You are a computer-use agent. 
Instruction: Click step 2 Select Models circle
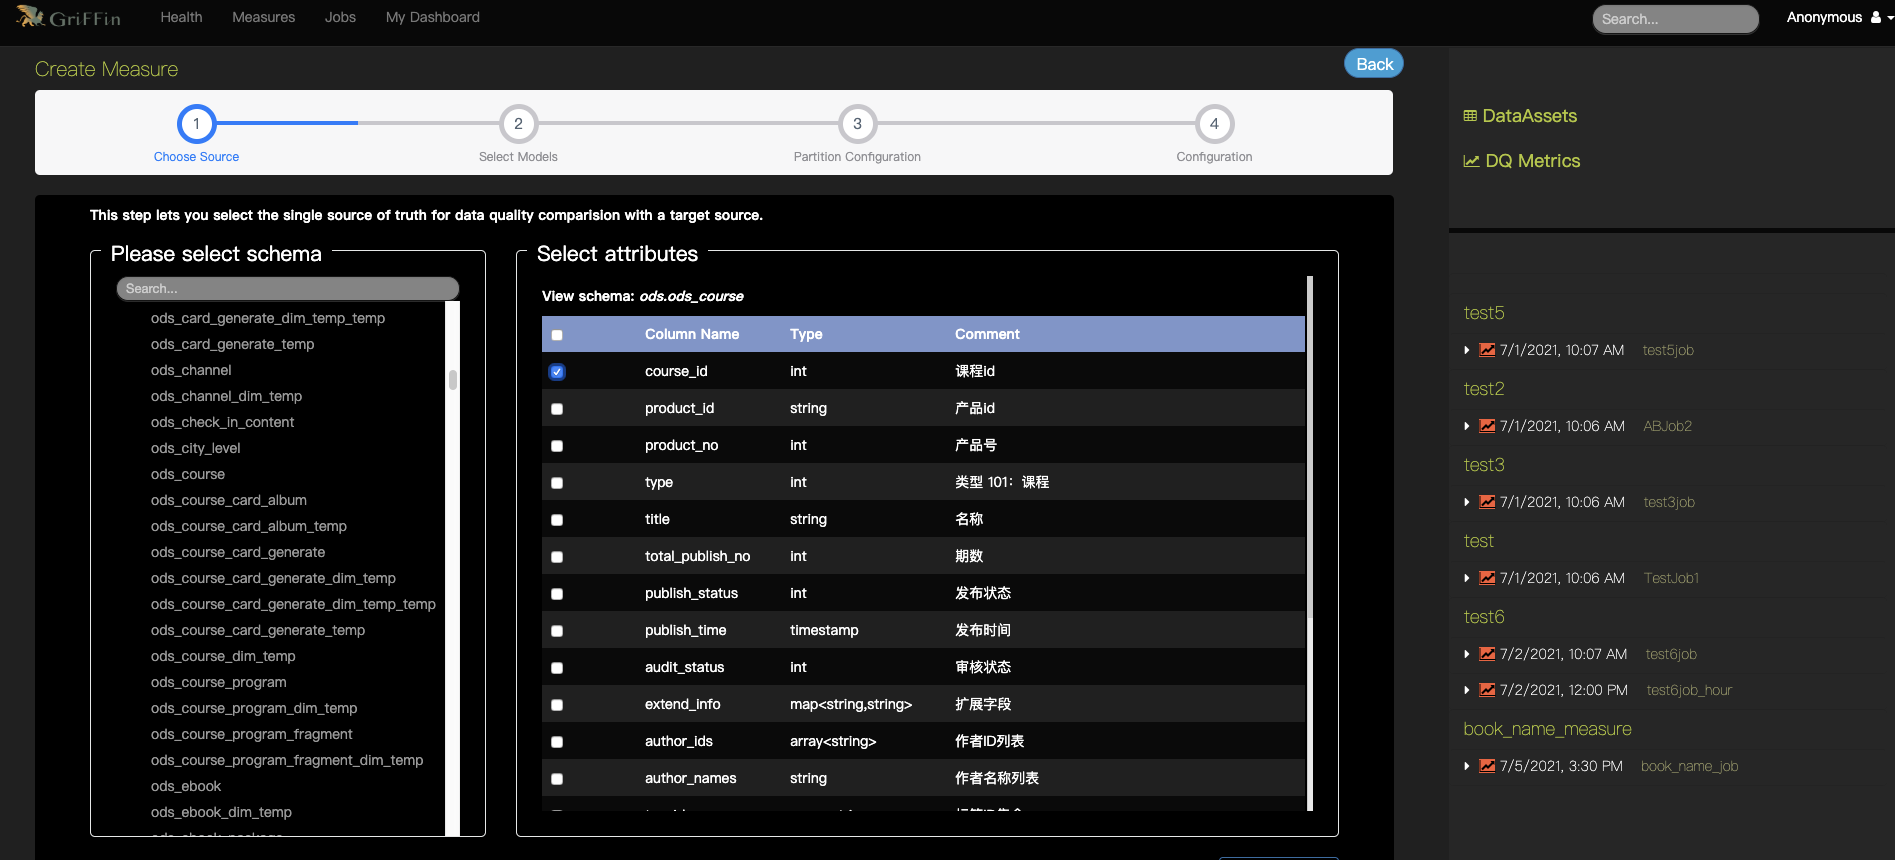coord(518,124)
